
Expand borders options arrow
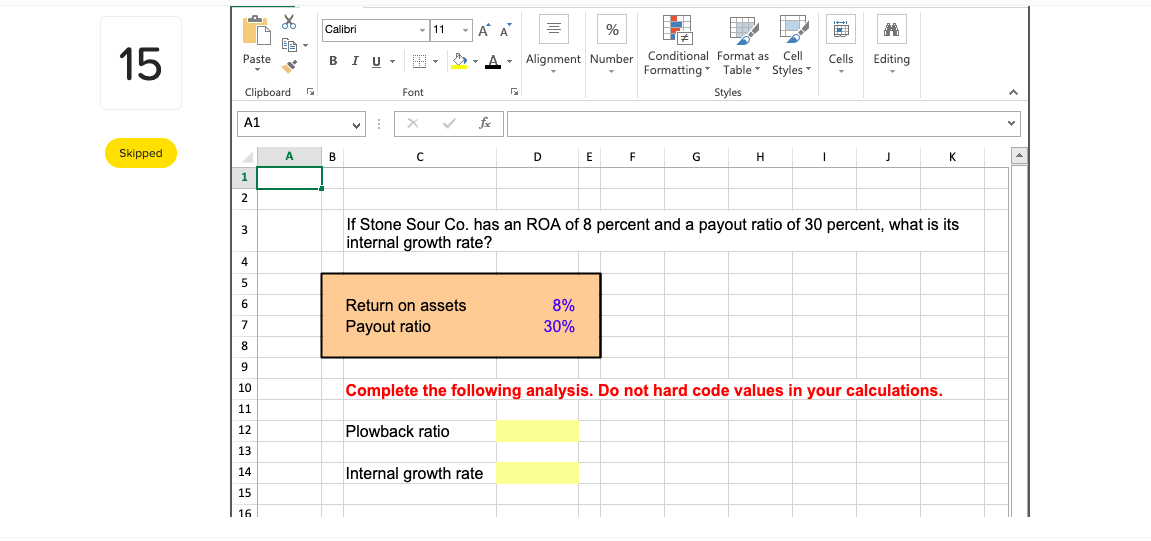coord(437,61)
